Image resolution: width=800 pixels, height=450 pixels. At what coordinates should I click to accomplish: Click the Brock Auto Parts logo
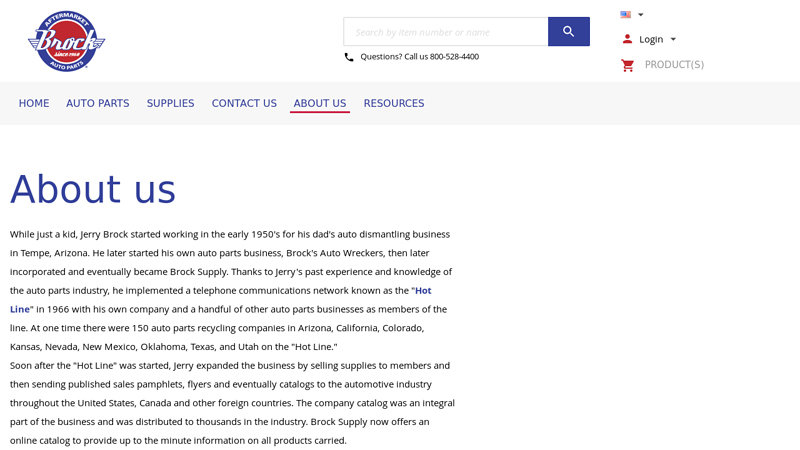(x=66, y=41)
